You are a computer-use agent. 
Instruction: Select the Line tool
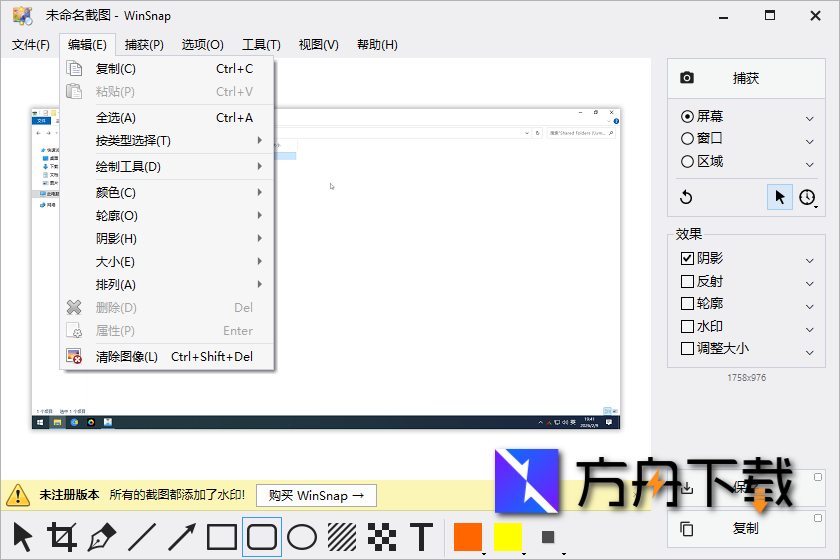coord(142,537)
